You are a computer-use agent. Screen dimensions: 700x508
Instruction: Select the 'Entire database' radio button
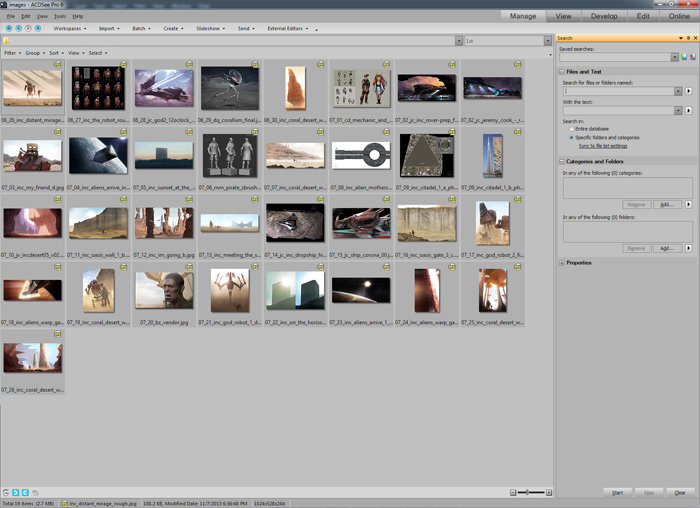click(x=570, y=129)
